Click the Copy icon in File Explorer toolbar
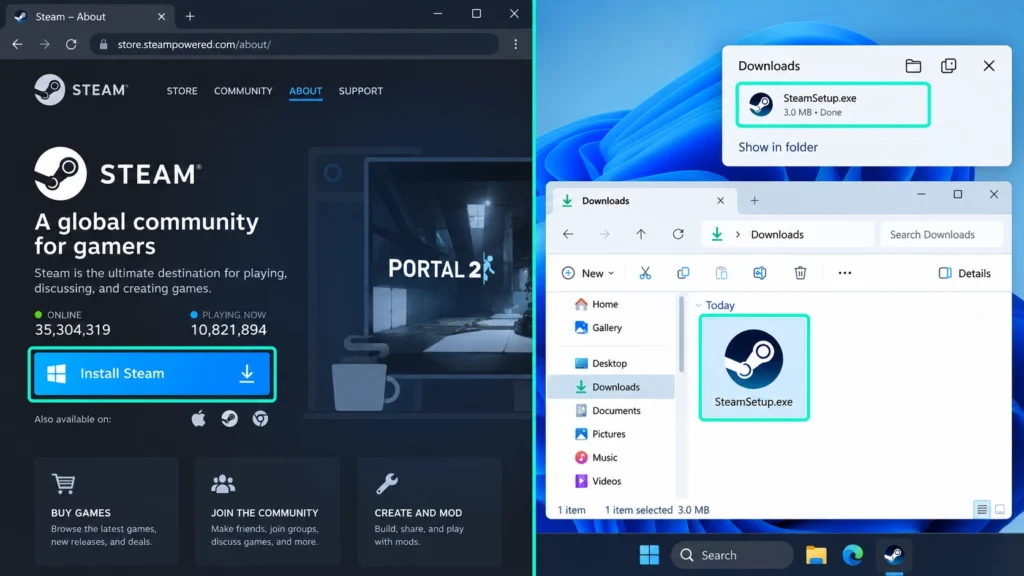Viewport: 1024px width, 576px height. 683,273
